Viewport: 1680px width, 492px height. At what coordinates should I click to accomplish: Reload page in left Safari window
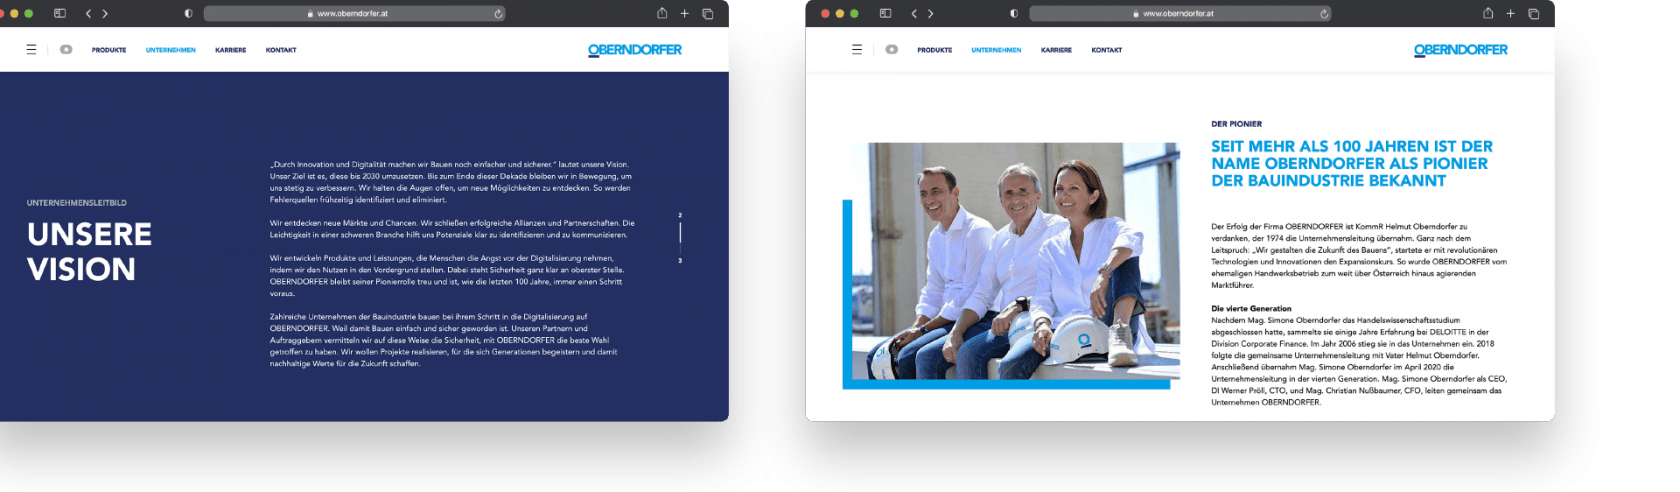point(498,13)
